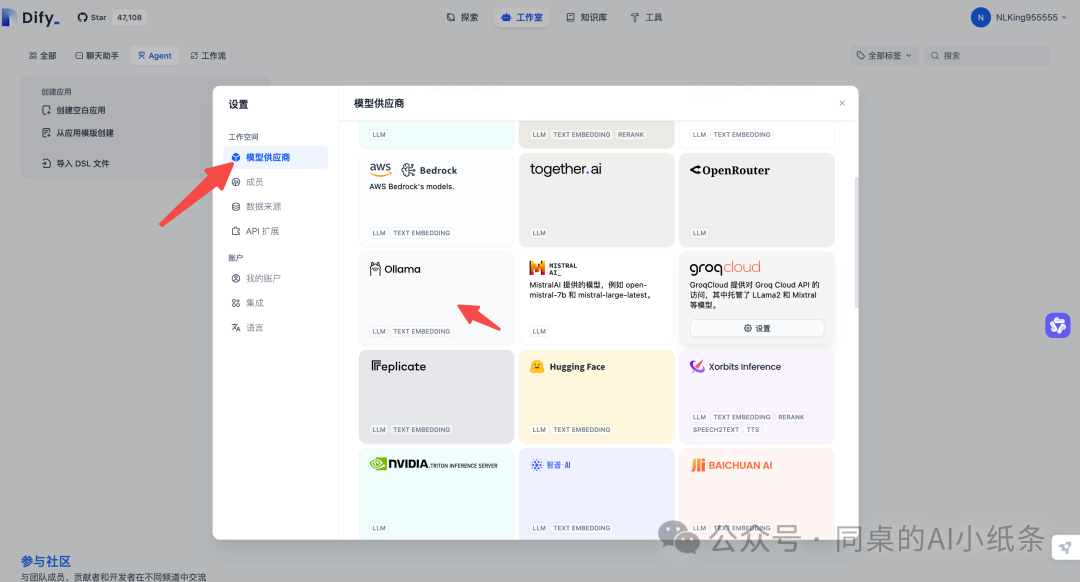
Task: Click the Mistral AI logo icon
Action: 537,268
